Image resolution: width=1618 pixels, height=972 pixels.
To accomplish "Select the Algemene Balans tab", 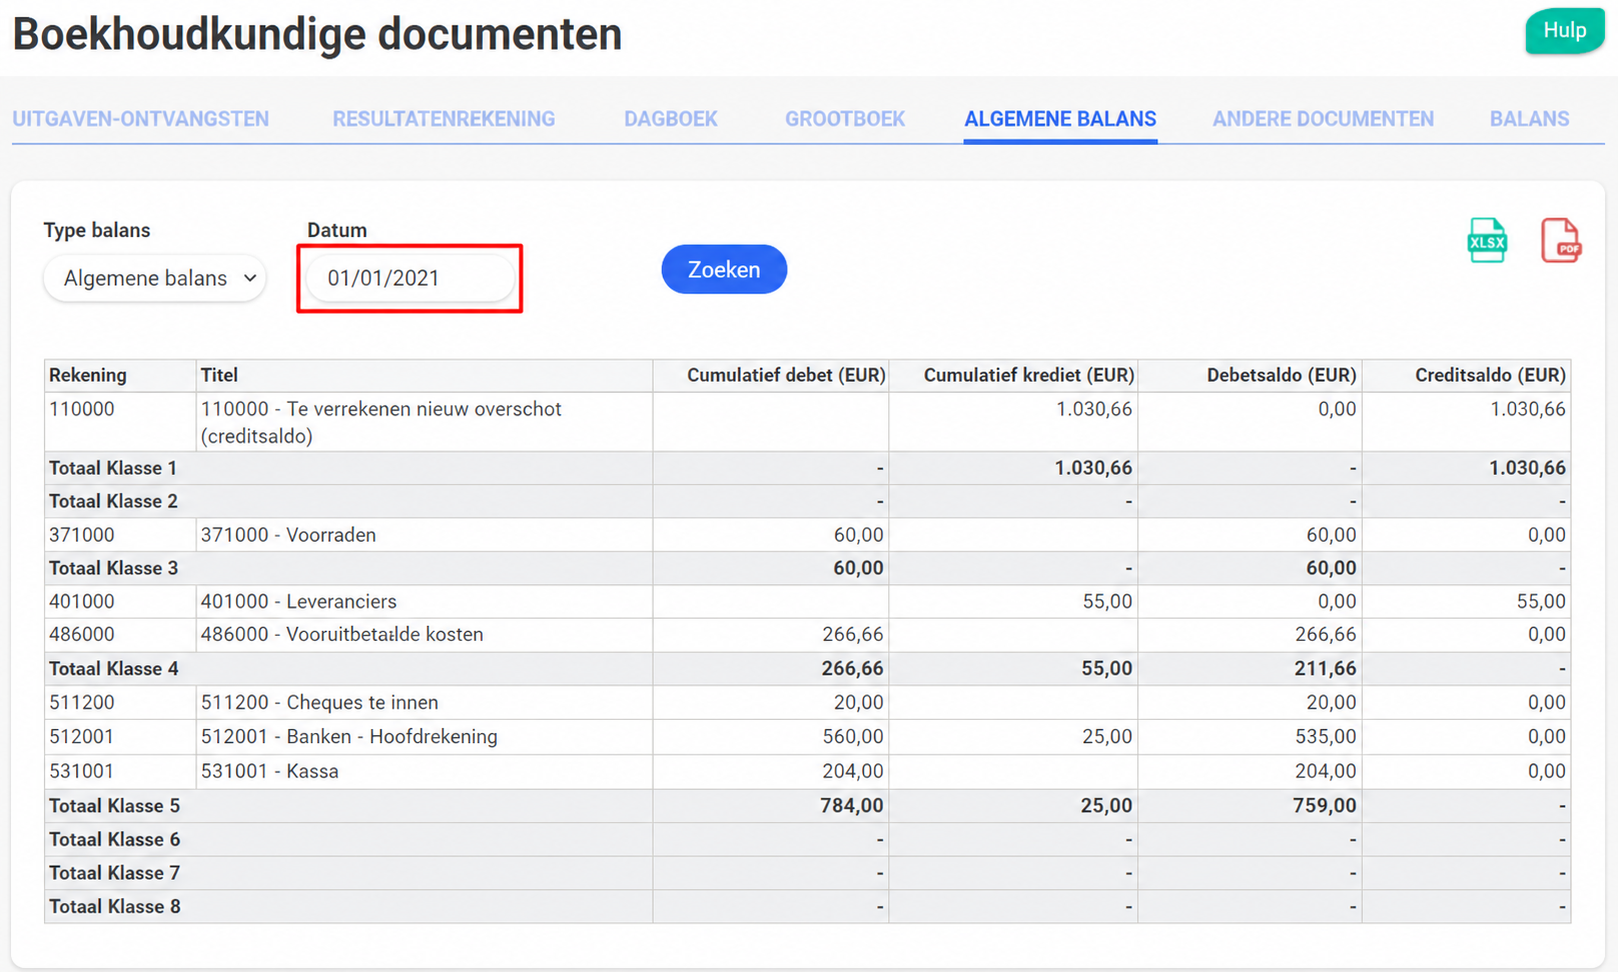I will (x=1060, y=119).
